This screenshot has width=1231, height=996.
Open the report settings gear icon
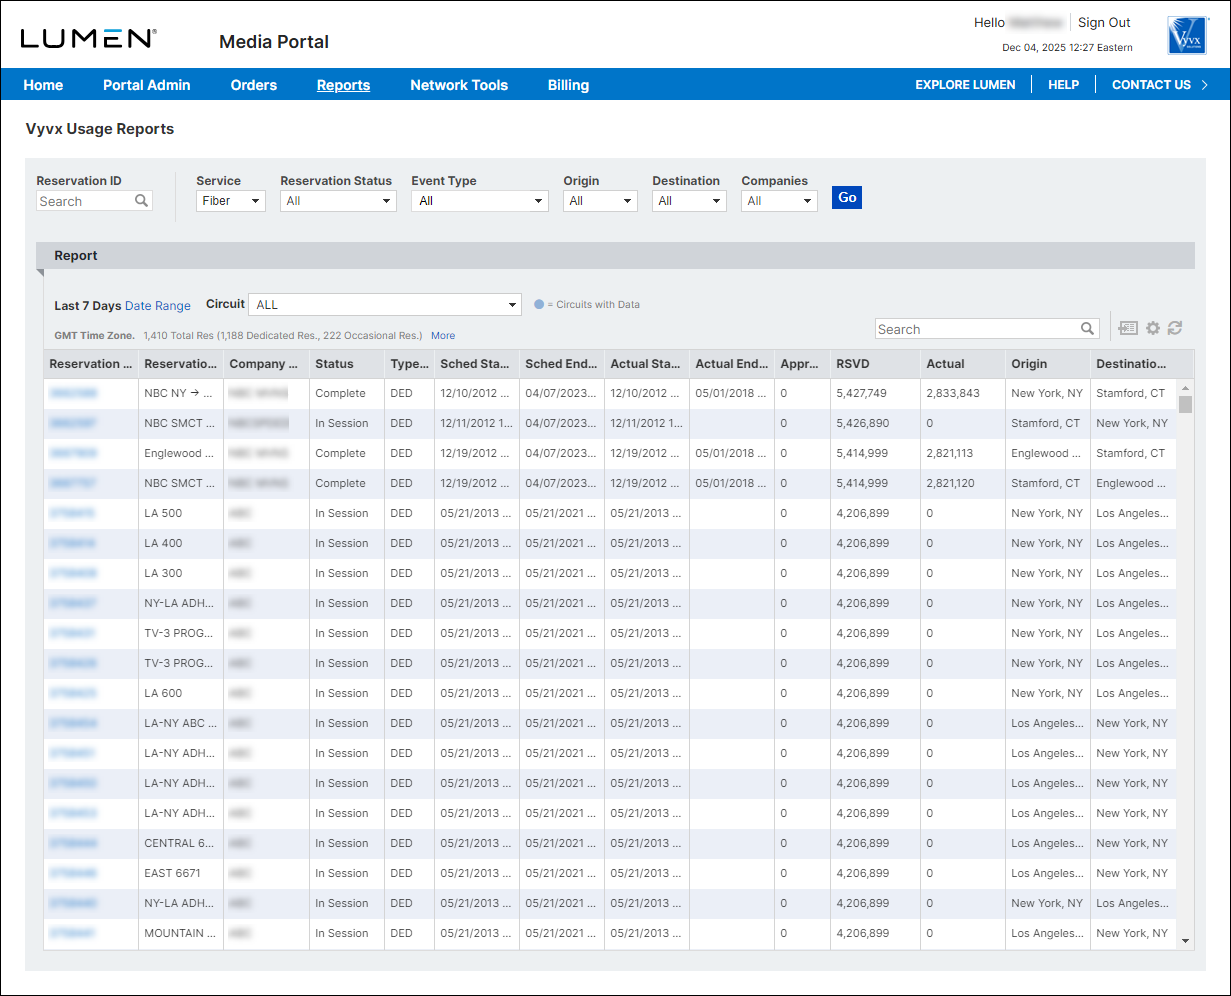point(1153,328)
